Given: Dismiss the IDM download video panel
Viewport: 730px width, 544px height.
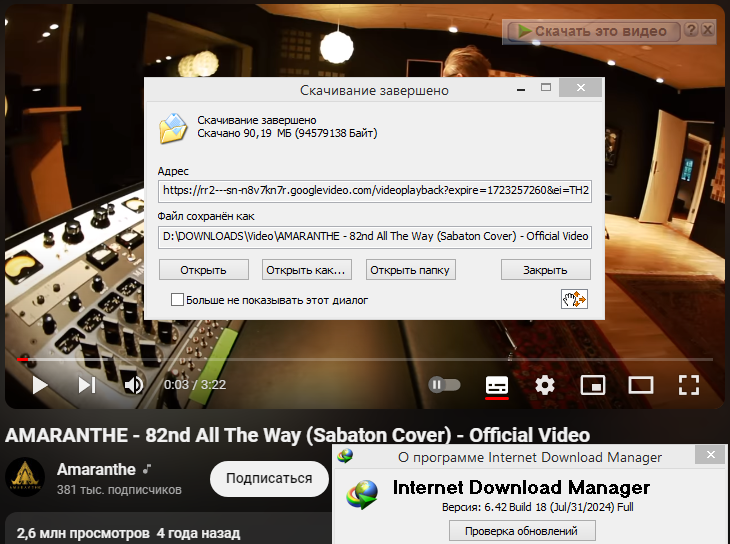Looking at the screenshot, I should [x=708, y=30].
